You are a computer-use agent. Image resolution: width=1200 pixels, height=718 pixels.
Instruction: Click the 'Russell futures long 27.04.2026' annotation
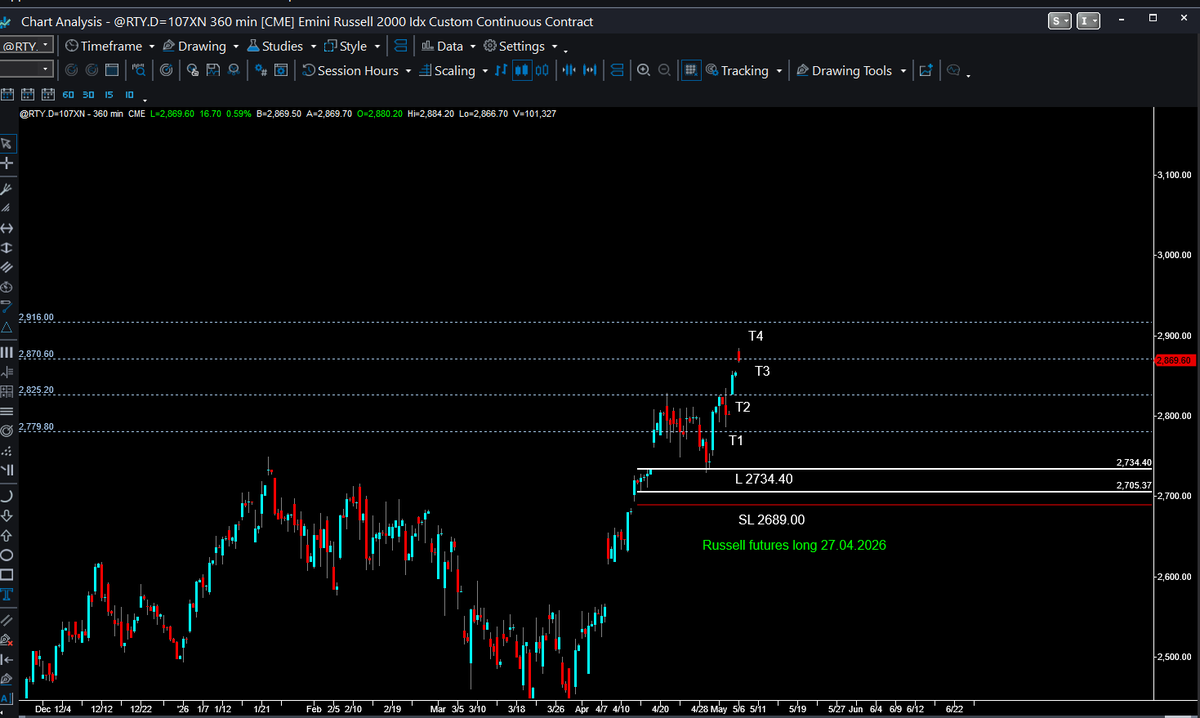coord(794,545)
